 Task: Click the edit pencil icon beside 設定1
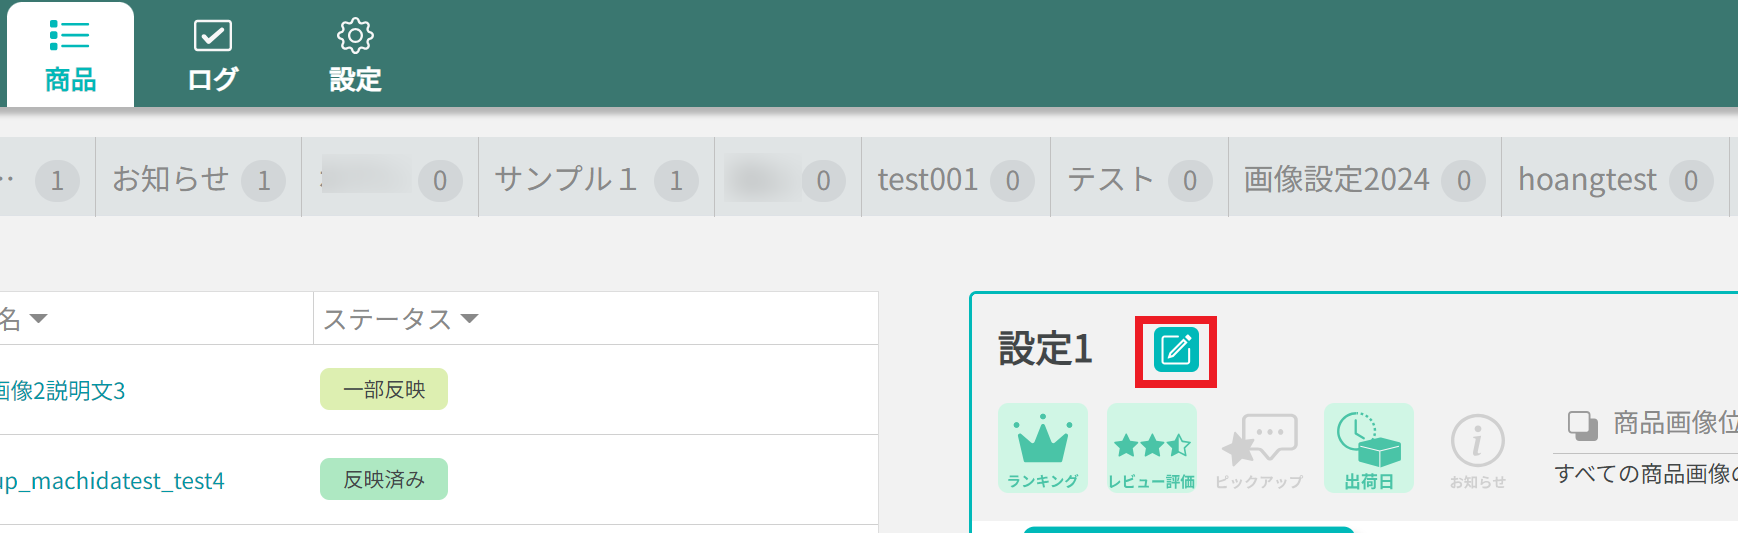tap(1176, 351)
